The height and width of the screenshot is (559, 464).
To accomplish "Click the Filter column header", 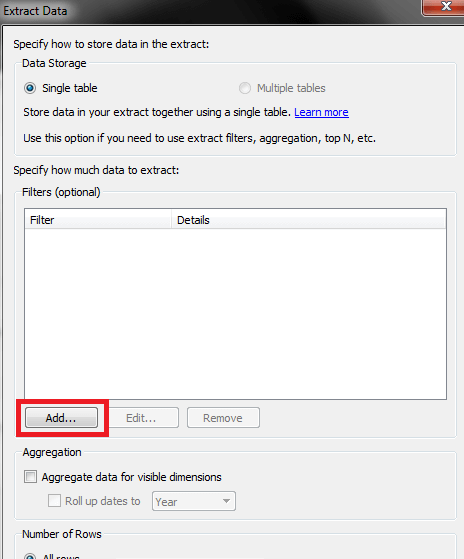I will pos(98,220).
